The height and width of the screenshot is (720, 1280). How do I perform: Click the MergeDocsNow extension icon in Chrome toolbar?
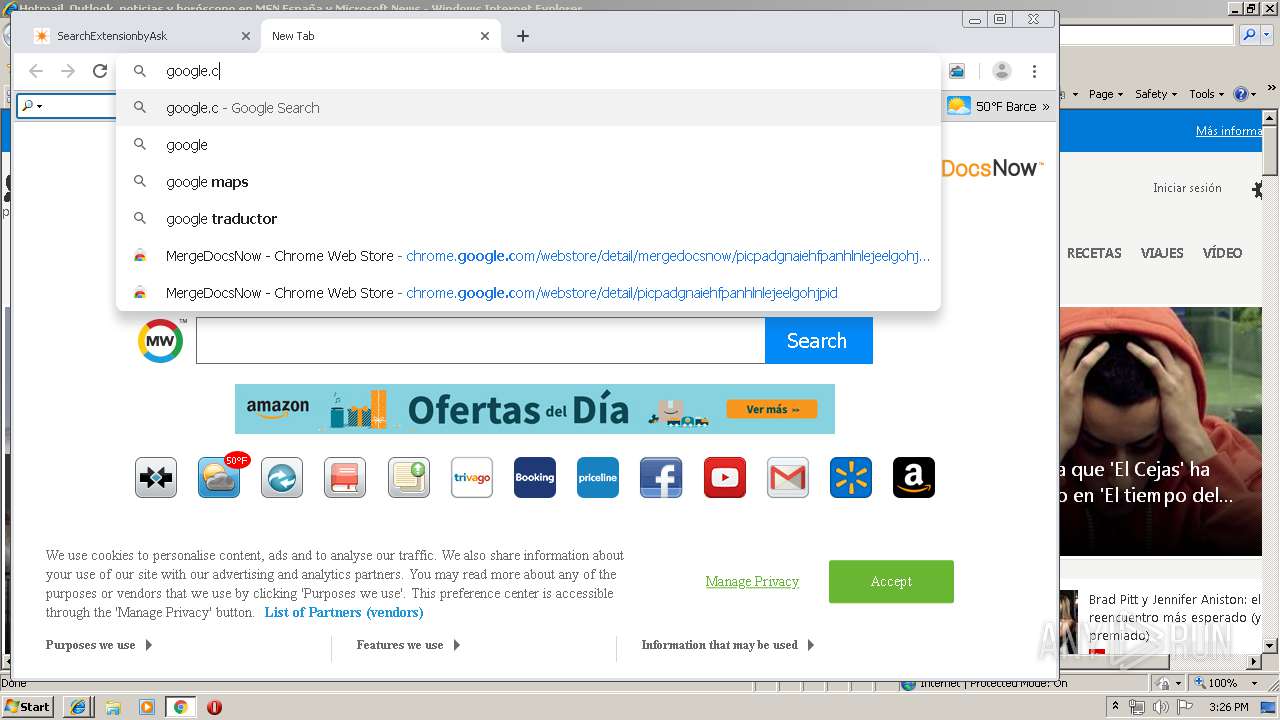(x=957, y=71)
